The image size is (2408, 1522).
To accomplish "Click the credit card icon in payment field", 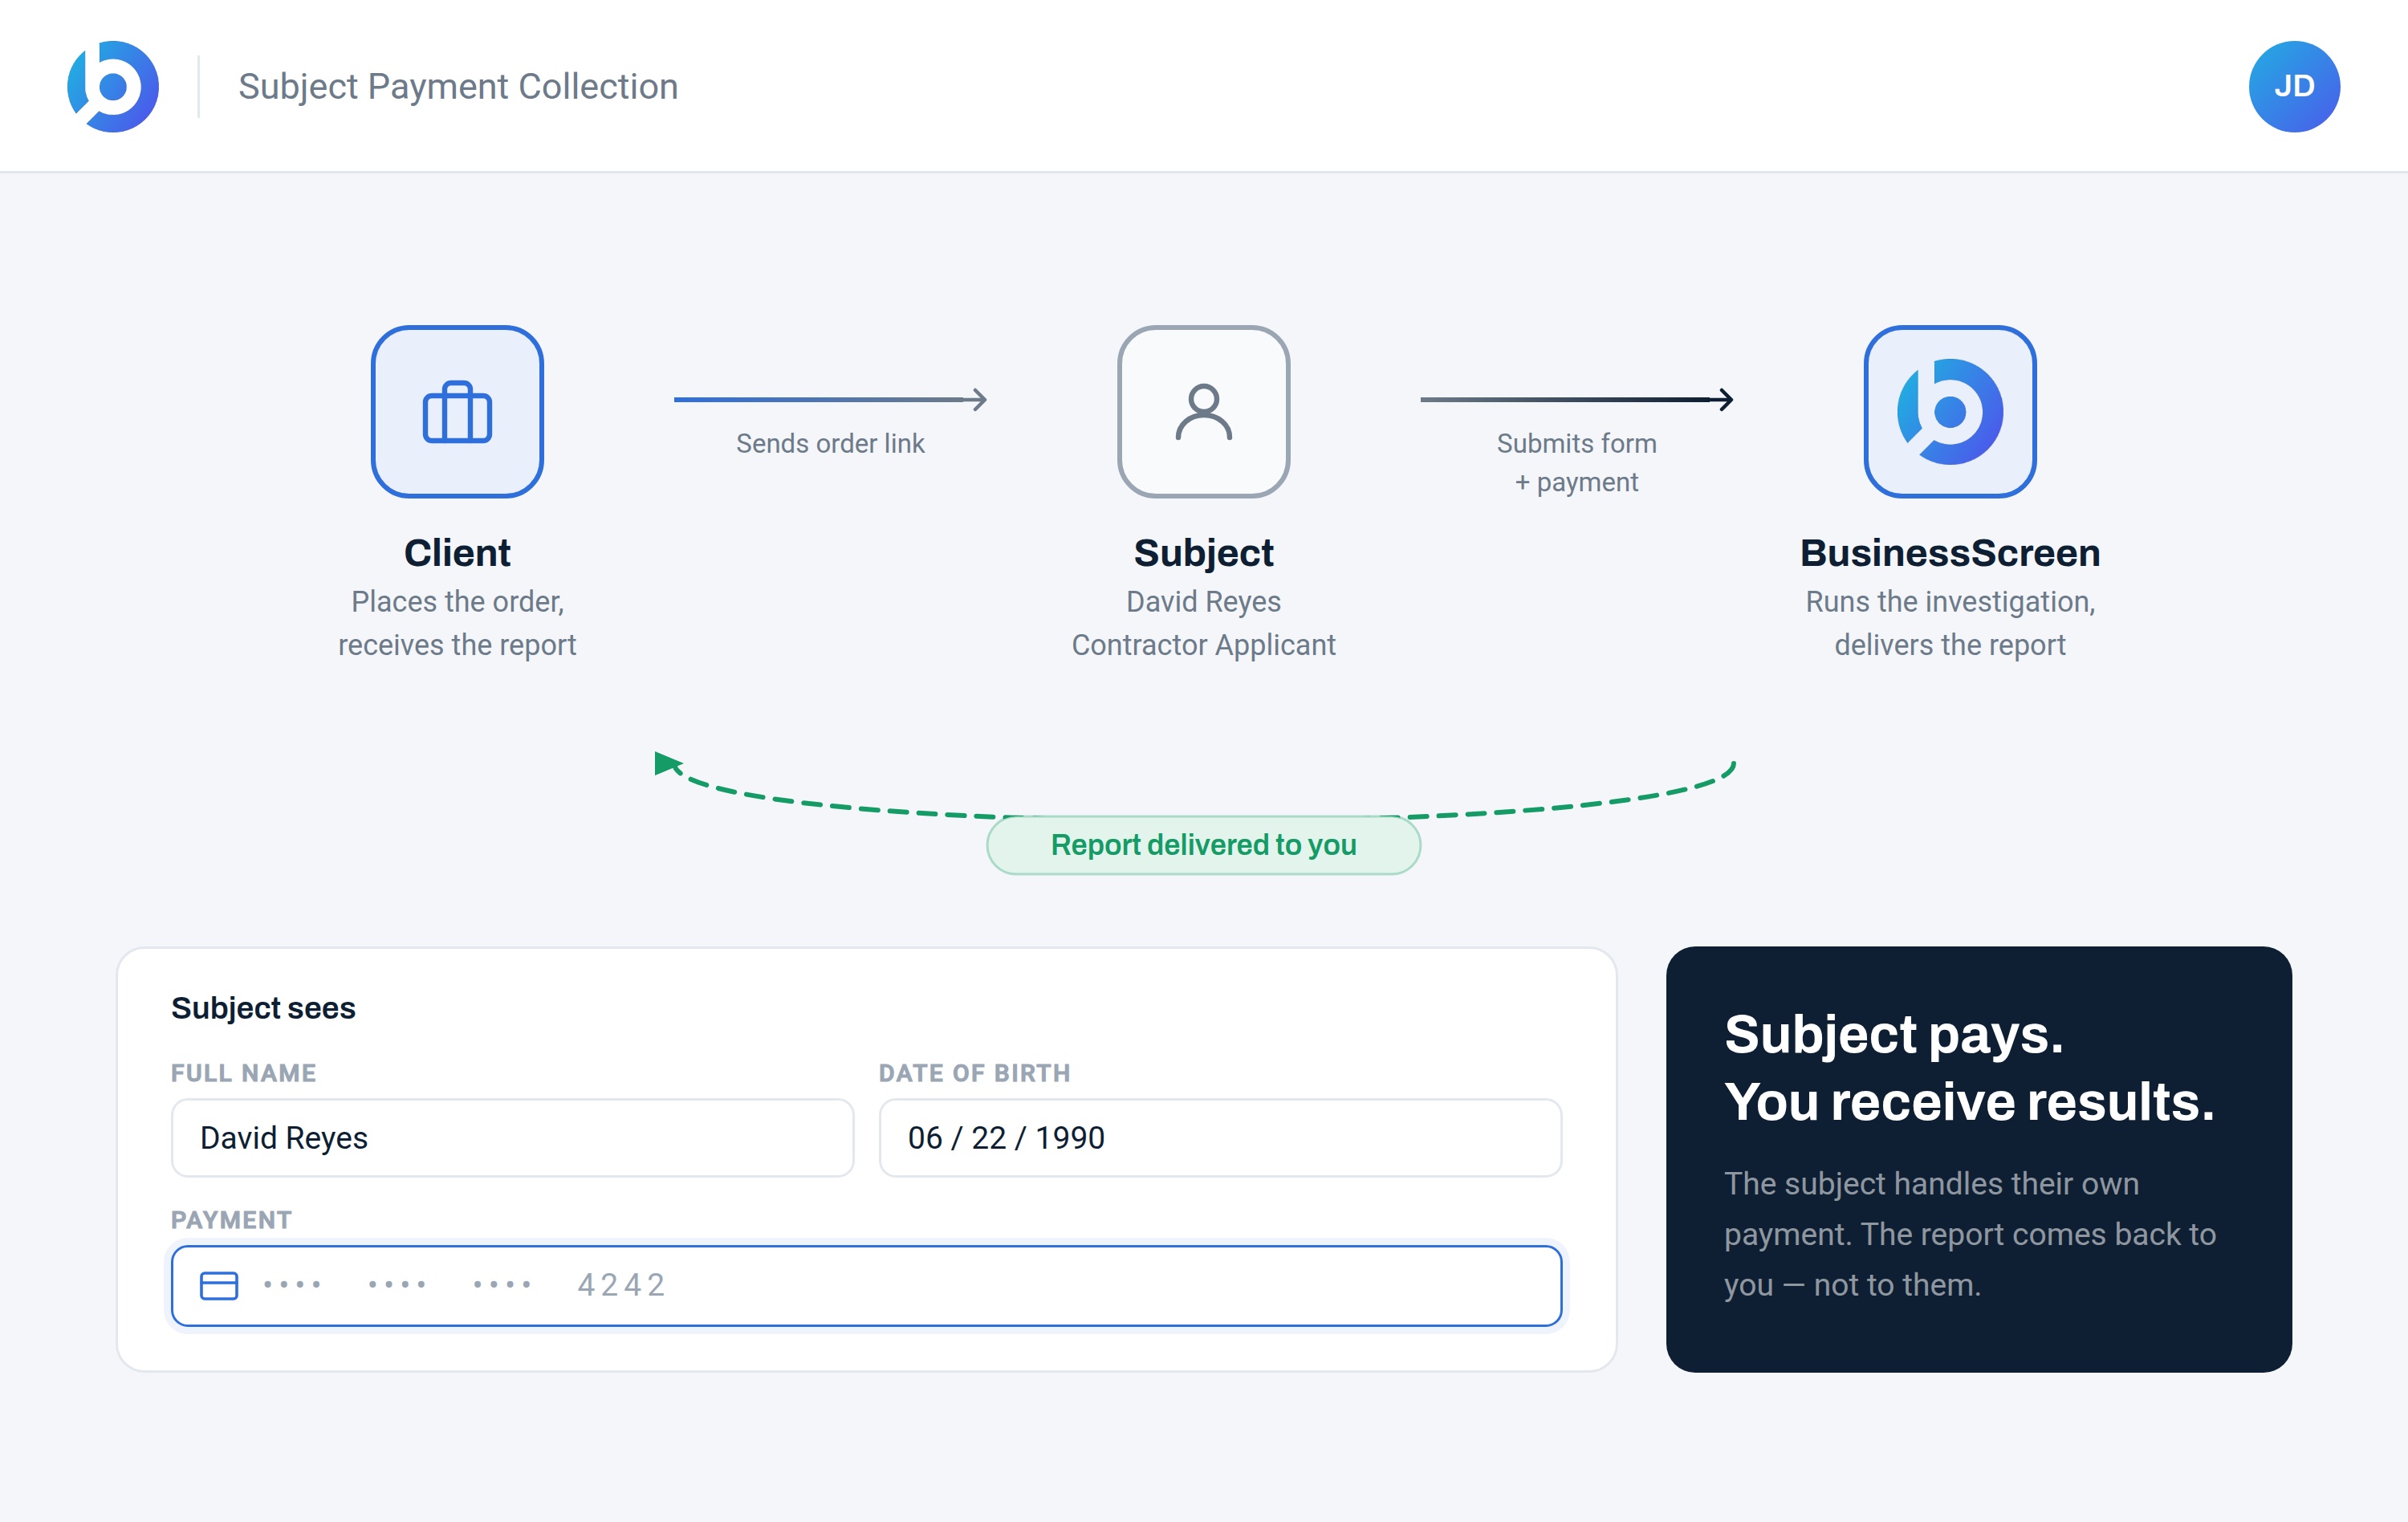I will pos(219,1285).
